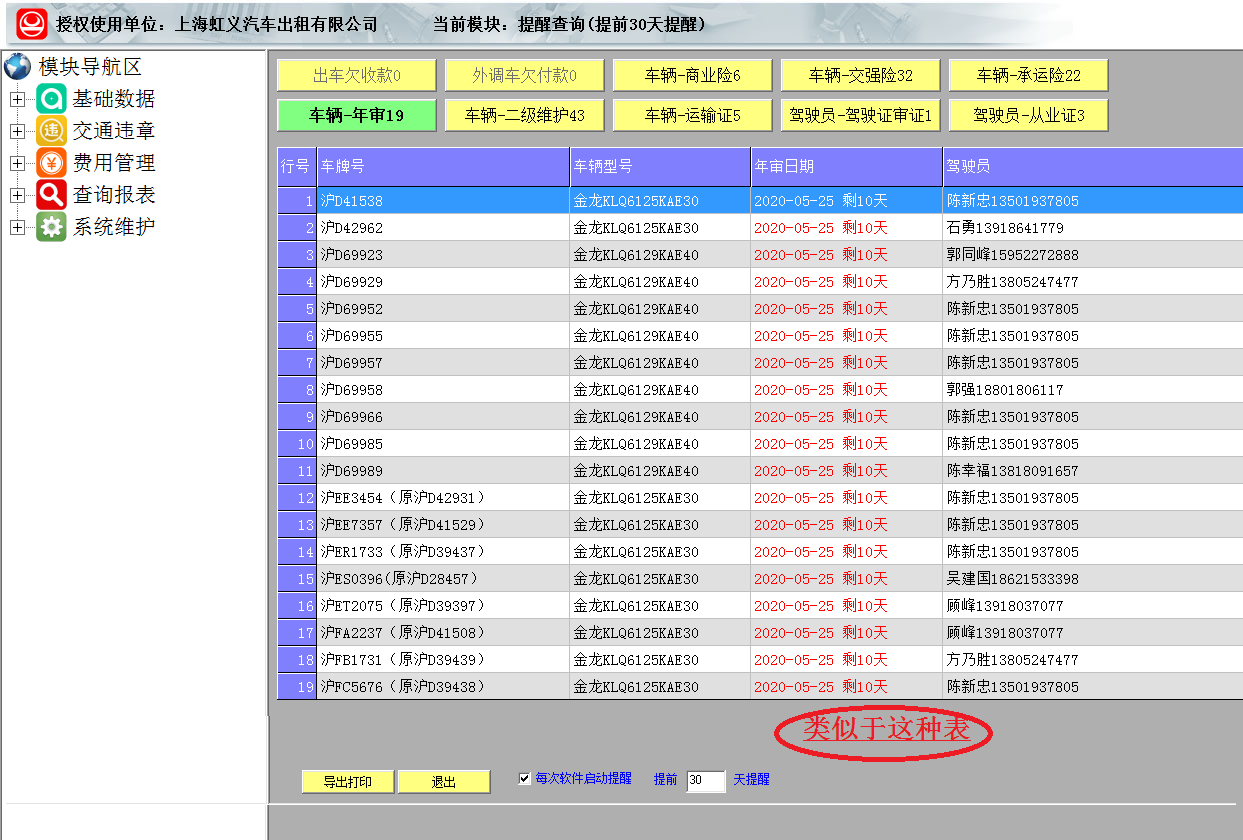Sort by the 驾驶员 column header
The width and height of the screenshot is (1243, 840).
[x=1093, y=167]
